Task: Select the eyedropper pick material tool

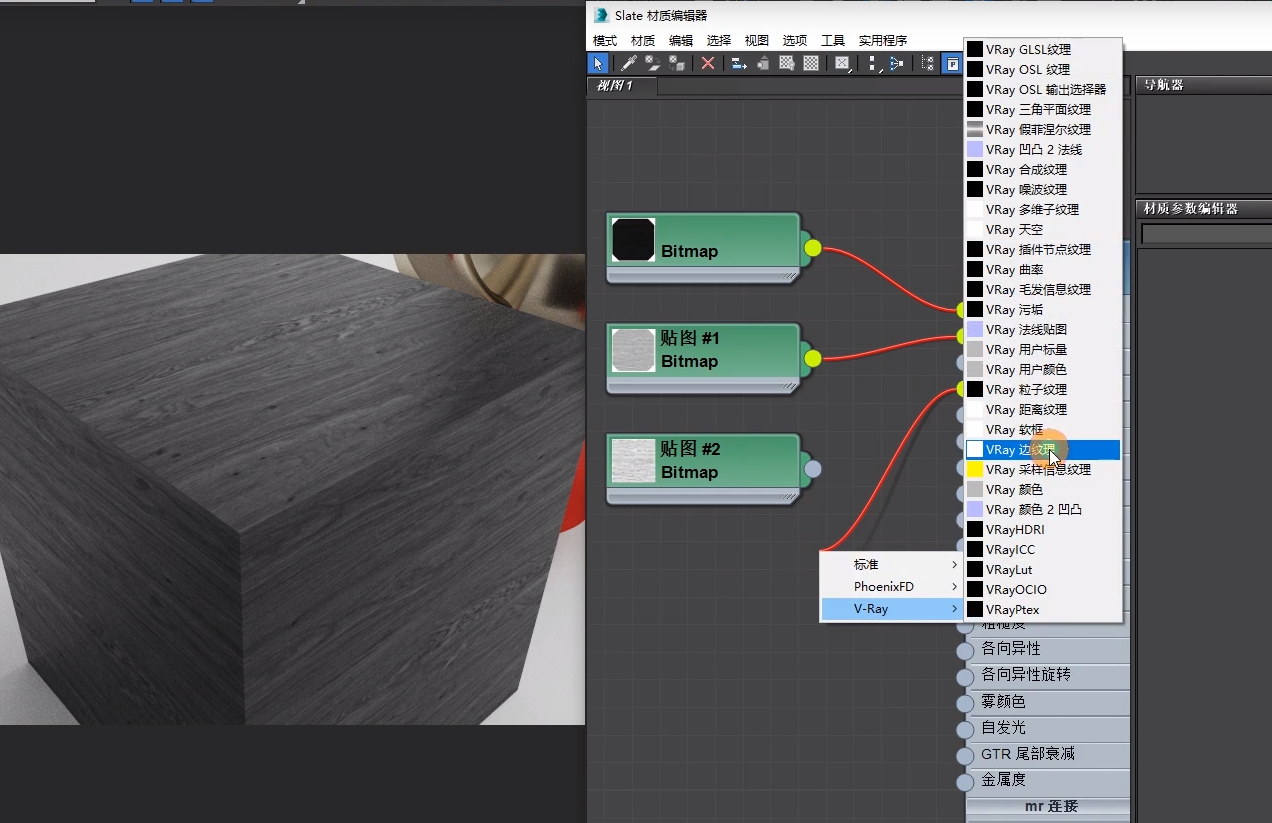Action: point(629,63)
